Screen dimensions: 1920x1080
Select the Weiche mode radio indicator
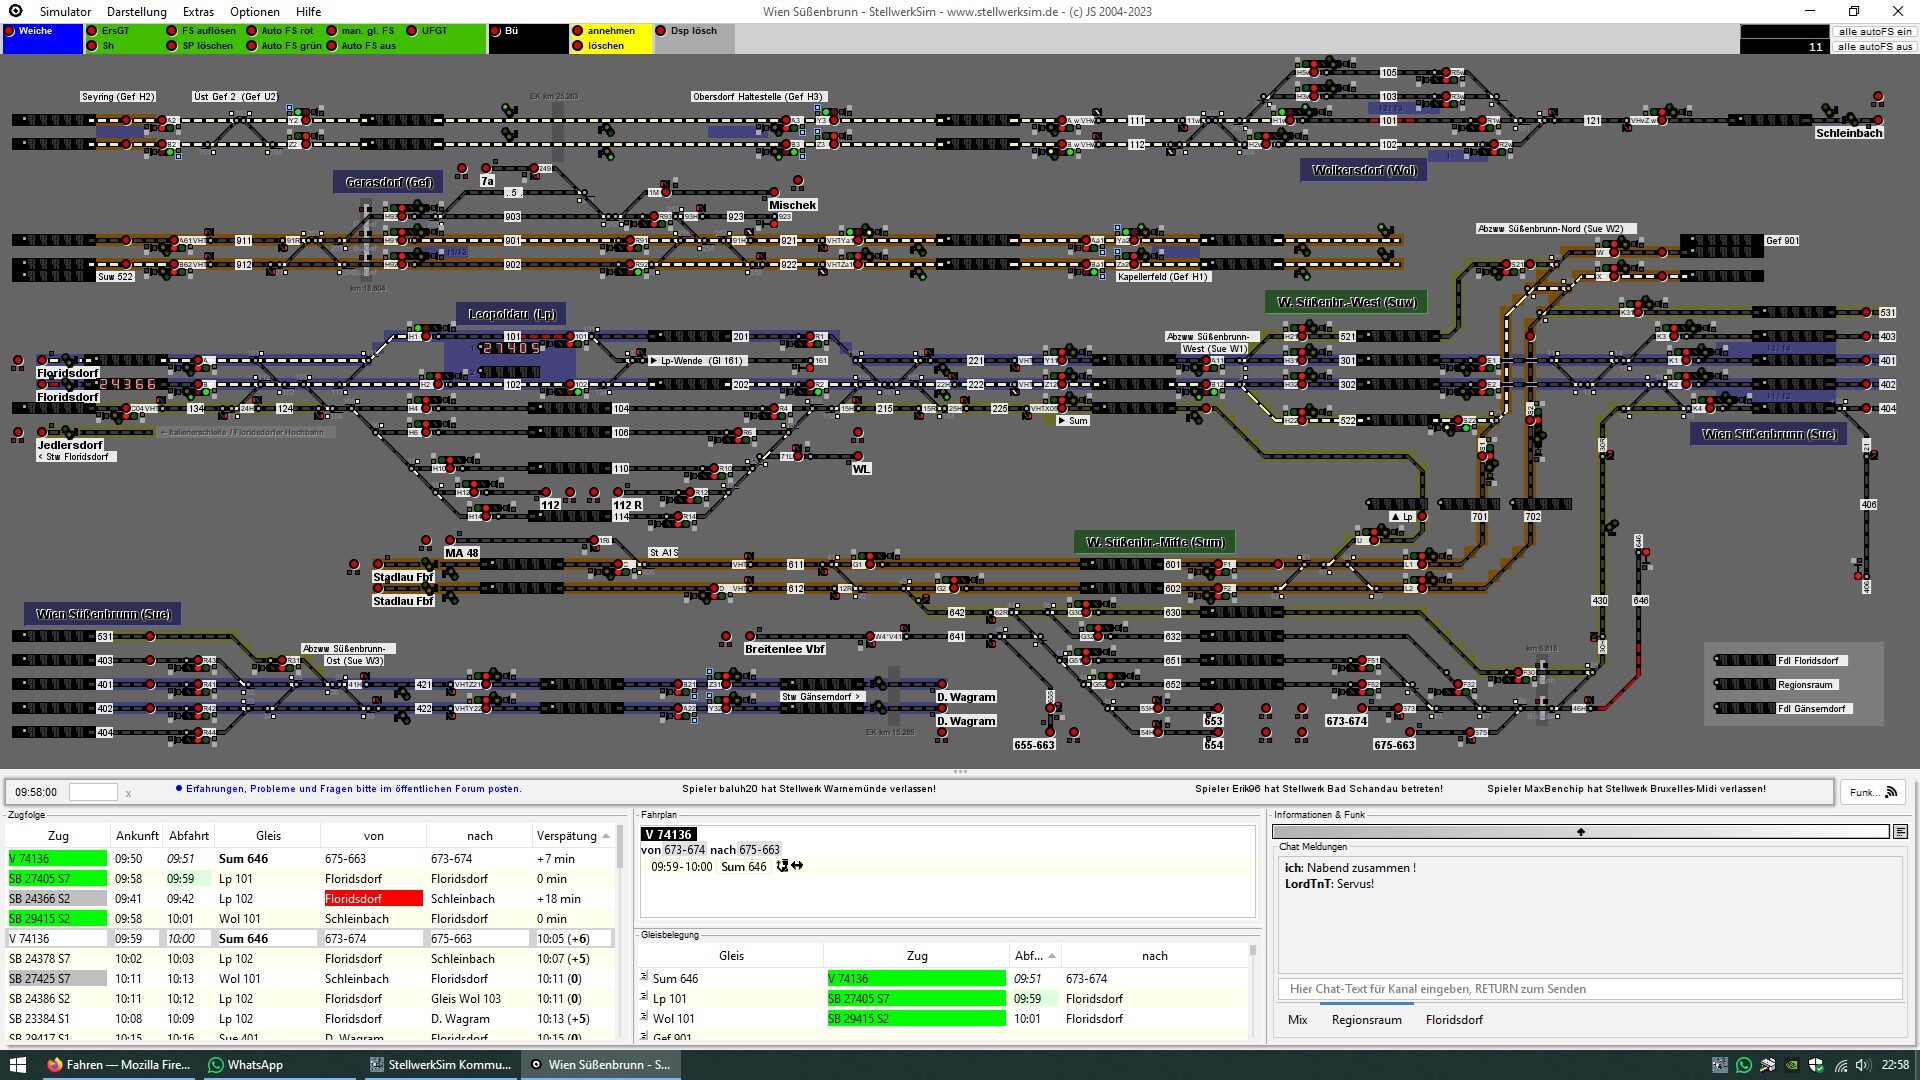pyautogui.click(x=10, y=32)
